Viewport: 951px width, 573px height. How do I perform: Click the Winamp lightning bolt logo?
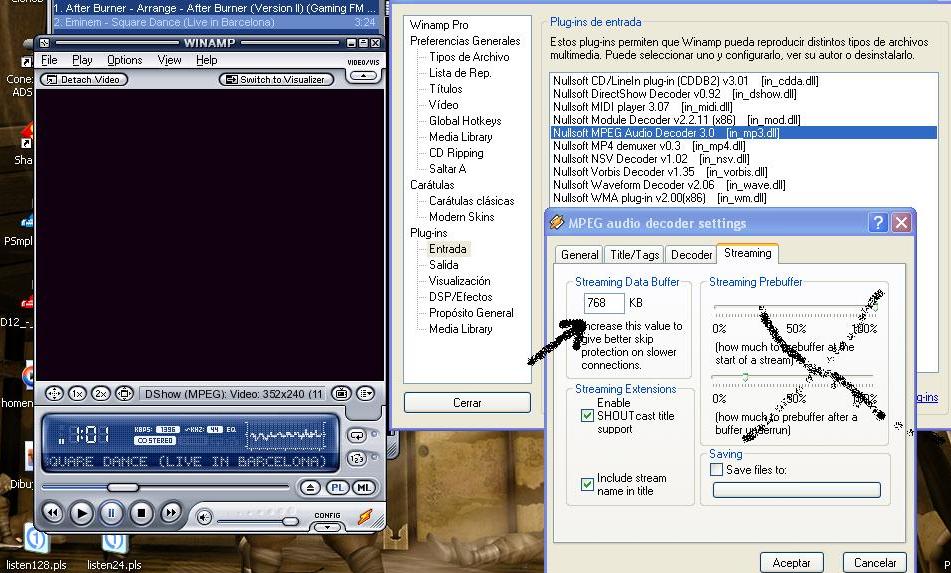[x=365, y=517]
